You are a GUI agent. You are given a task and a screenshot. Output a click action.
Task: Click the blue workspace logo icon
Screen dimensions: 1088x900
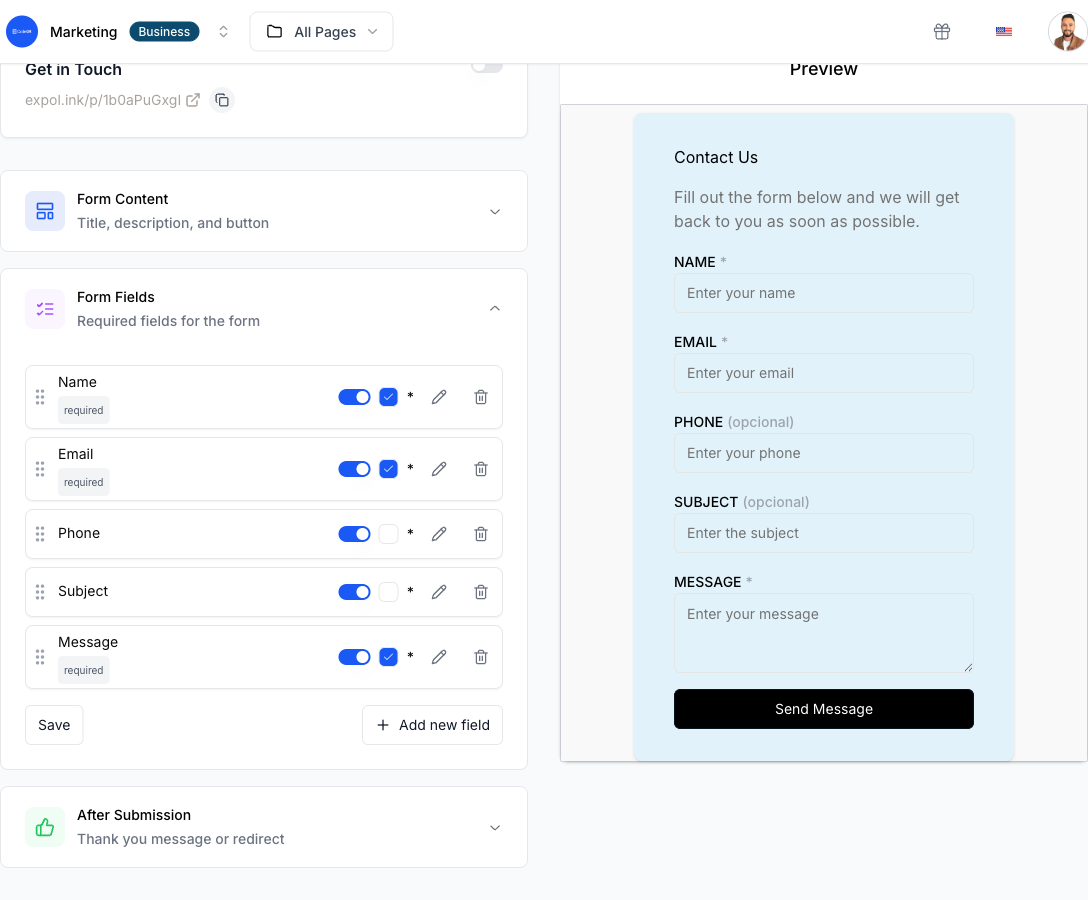tap(22, 31)
